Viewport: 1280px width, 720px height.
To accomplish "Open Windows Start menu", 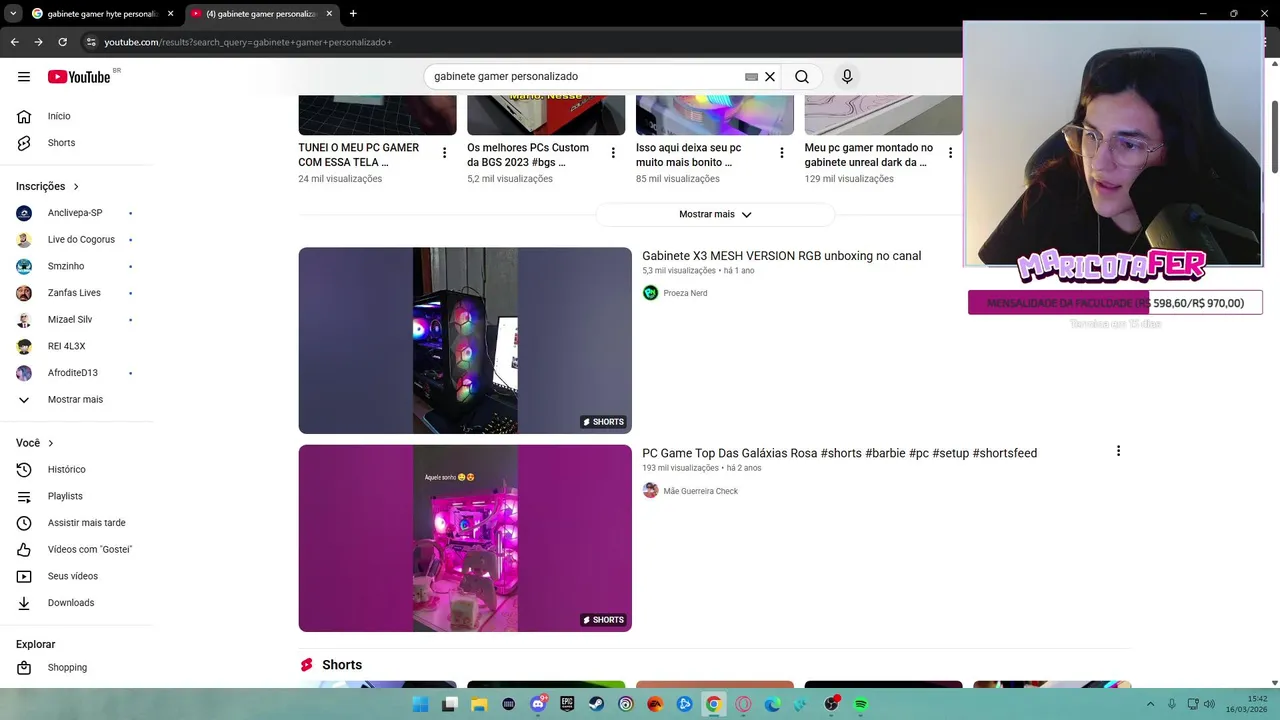I will coord(421,704).
